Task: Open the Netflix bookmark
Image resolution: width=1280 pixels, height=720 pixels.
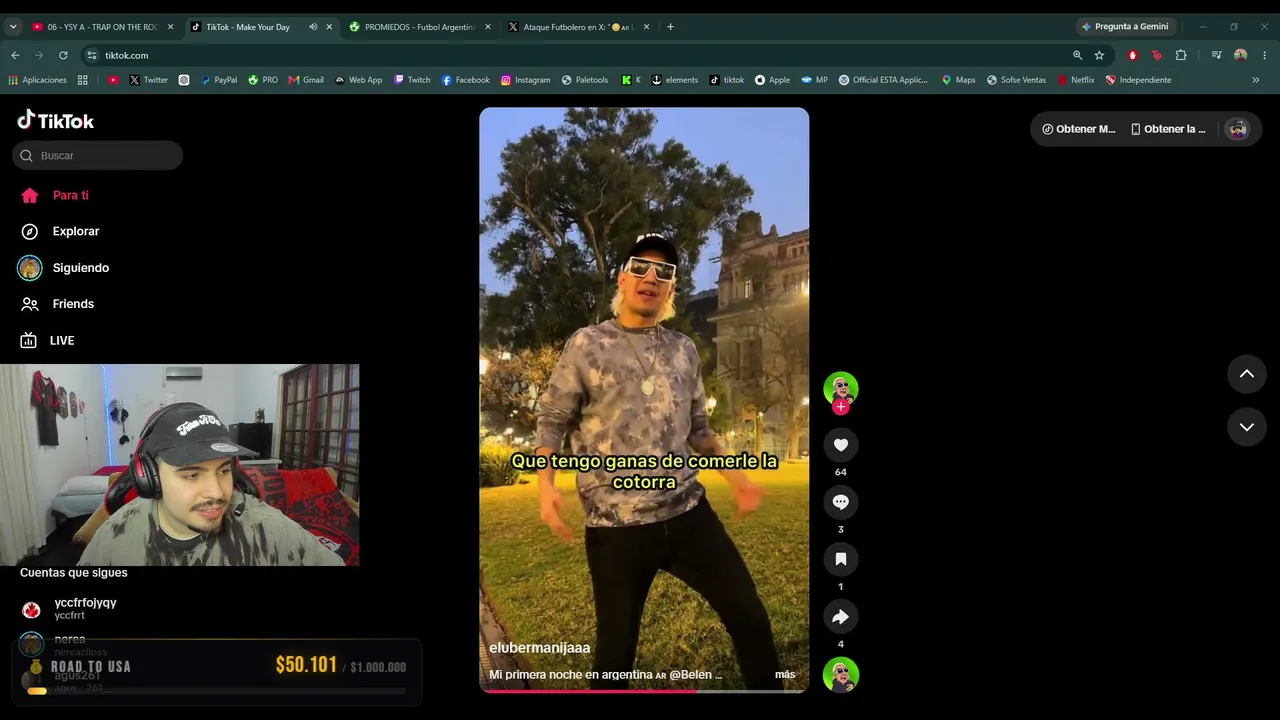Action: [x=1076, y=80]
